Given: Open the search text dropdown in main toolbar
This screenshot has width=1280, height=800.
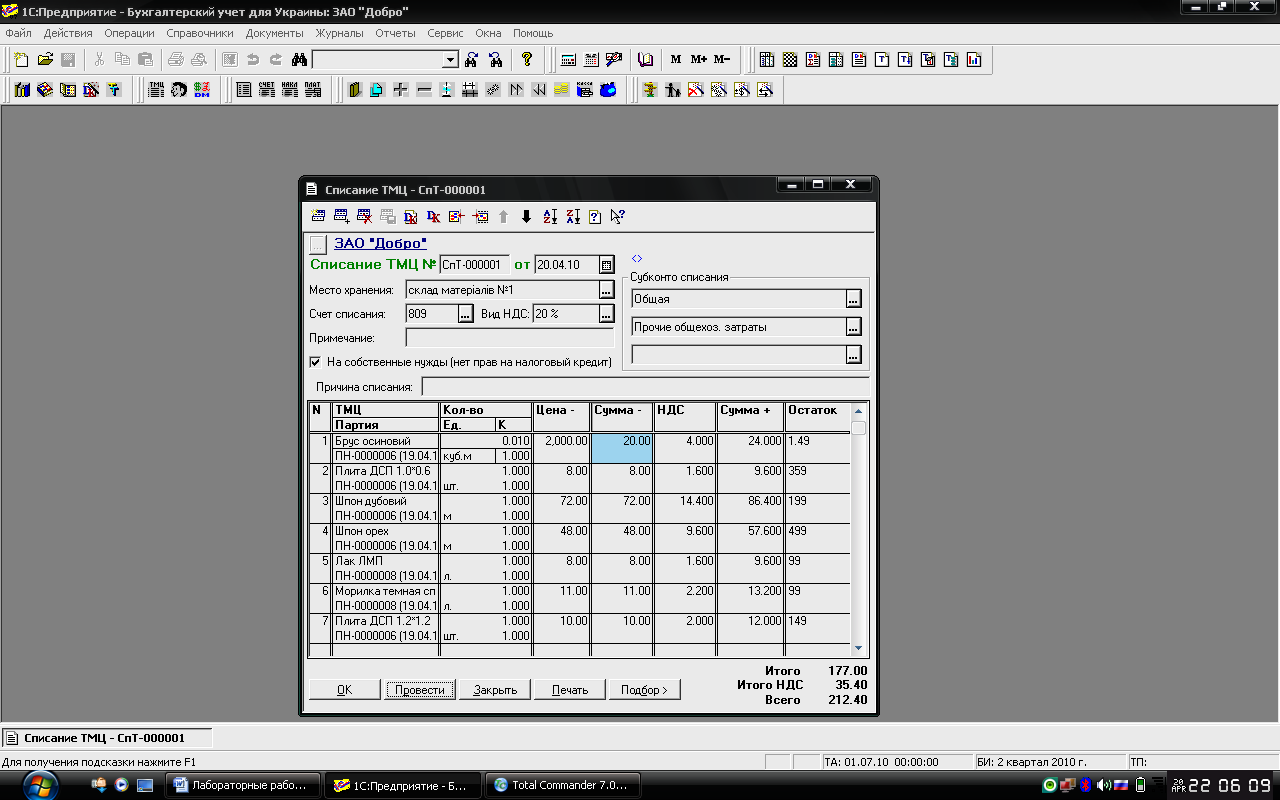Looking at the screenshot, I should click(450, 60).
